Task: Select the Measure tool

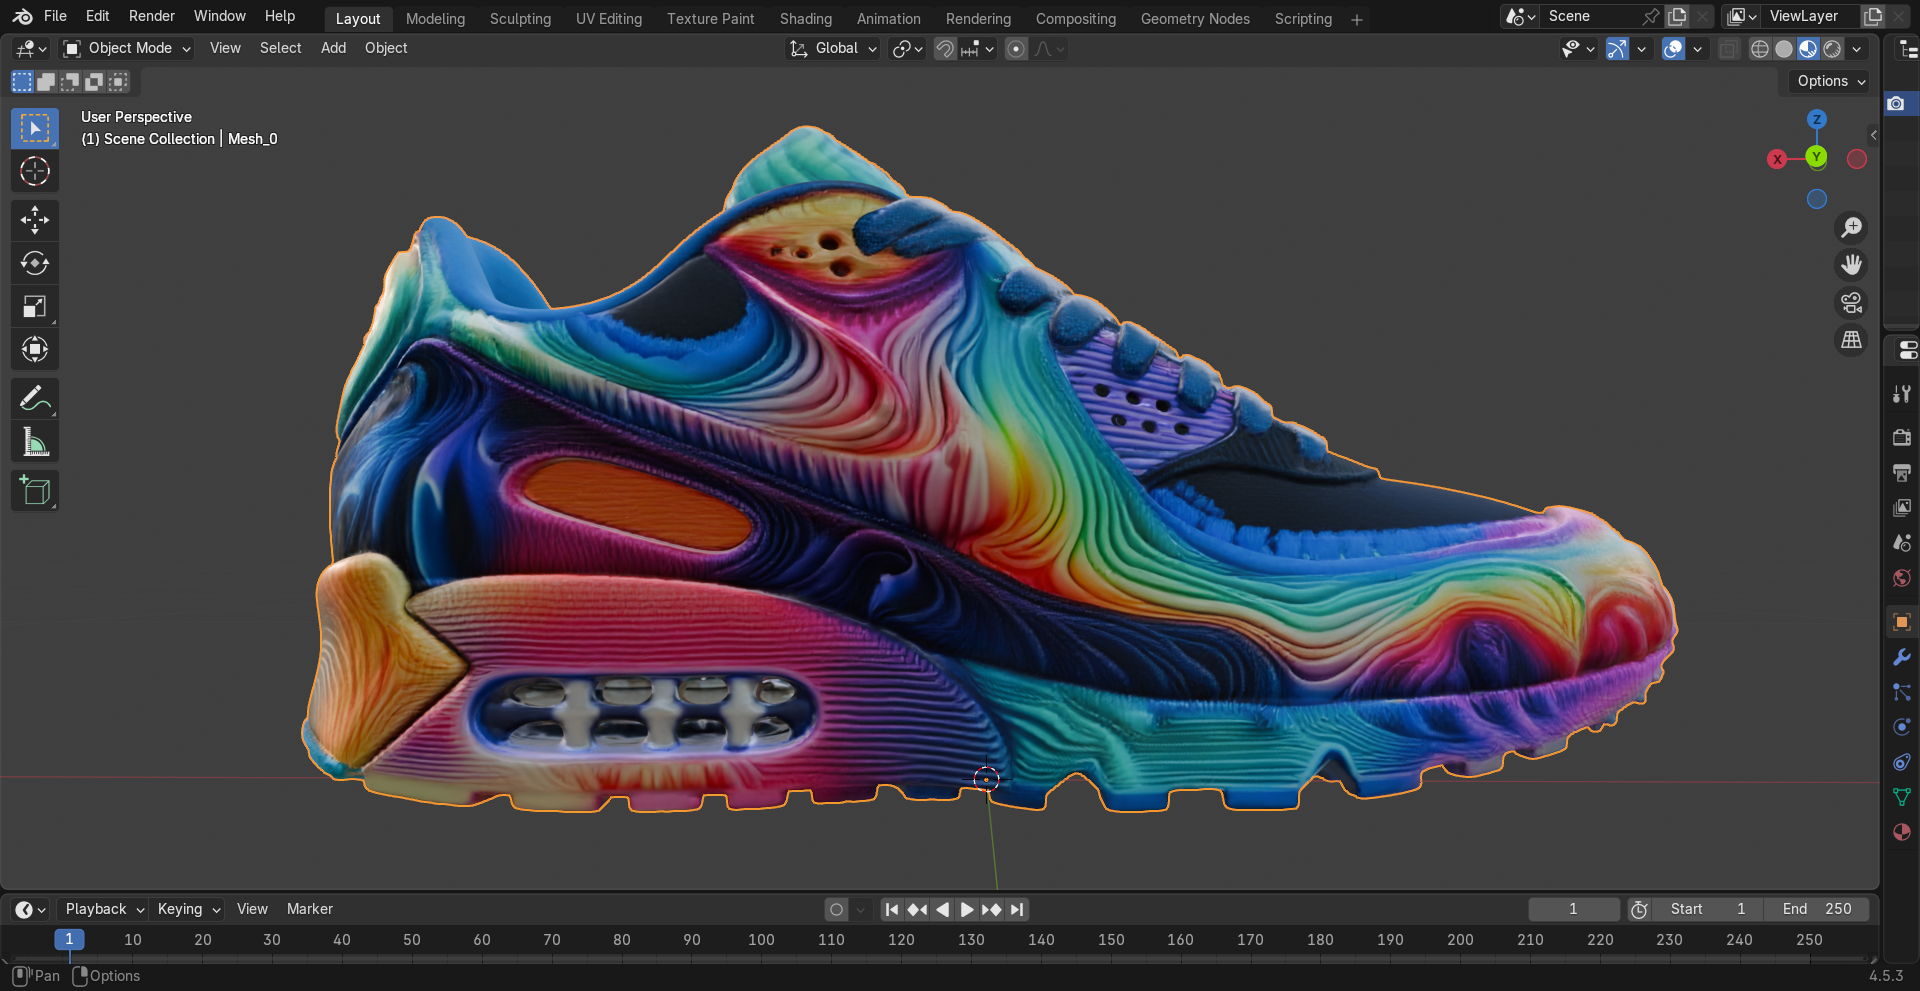Action: [35, 442]
